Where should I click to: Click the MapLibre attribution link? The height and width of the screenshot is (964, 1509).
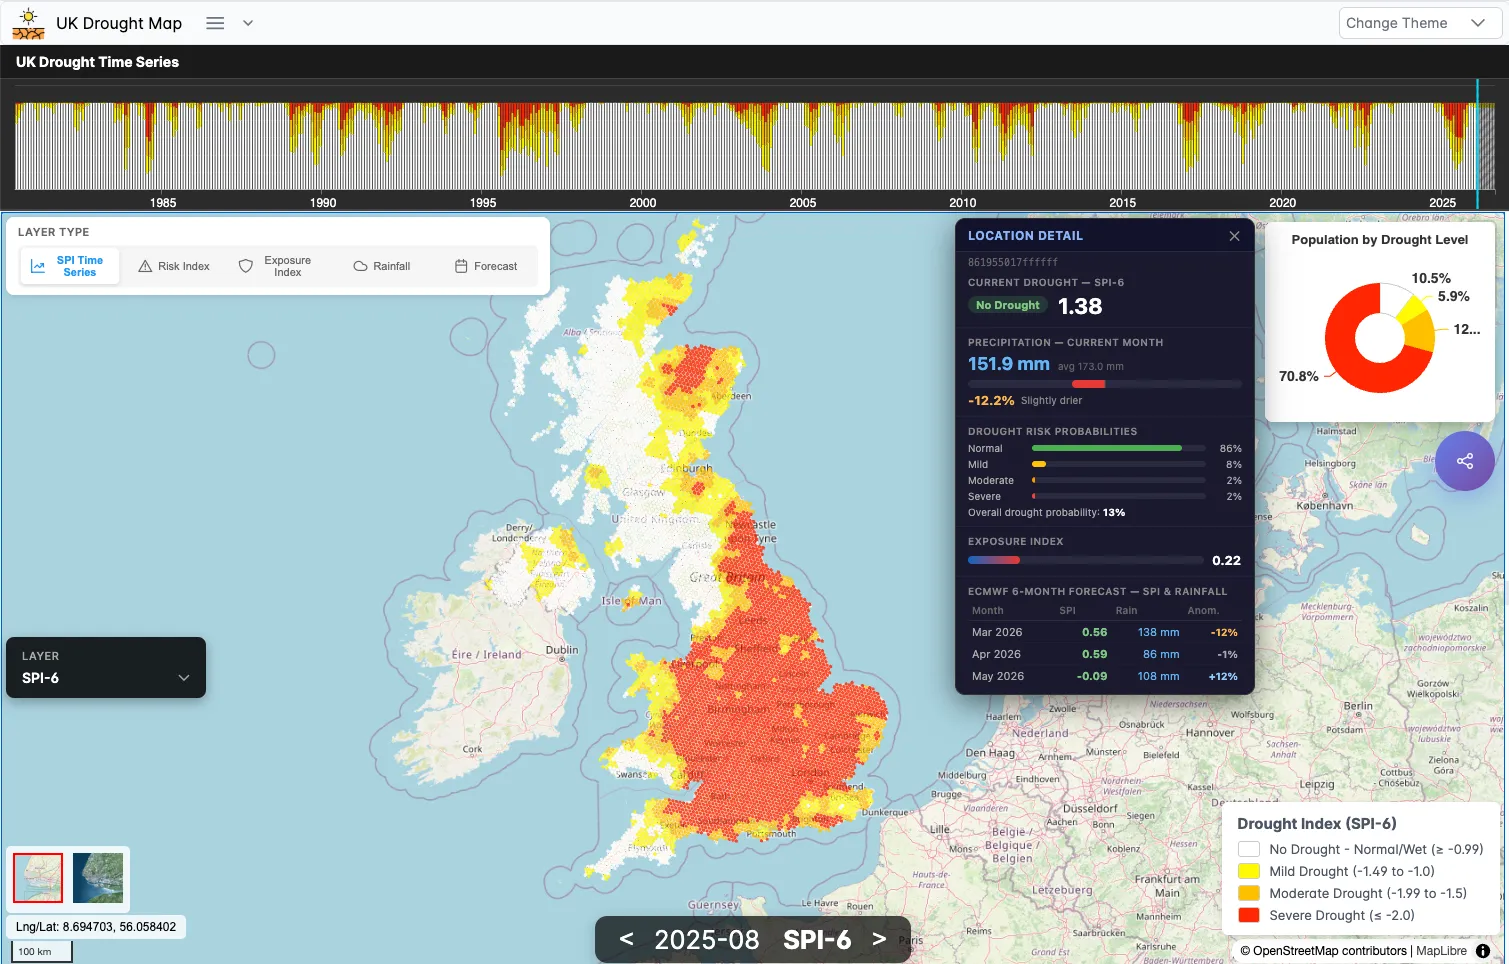[1440, 951]
